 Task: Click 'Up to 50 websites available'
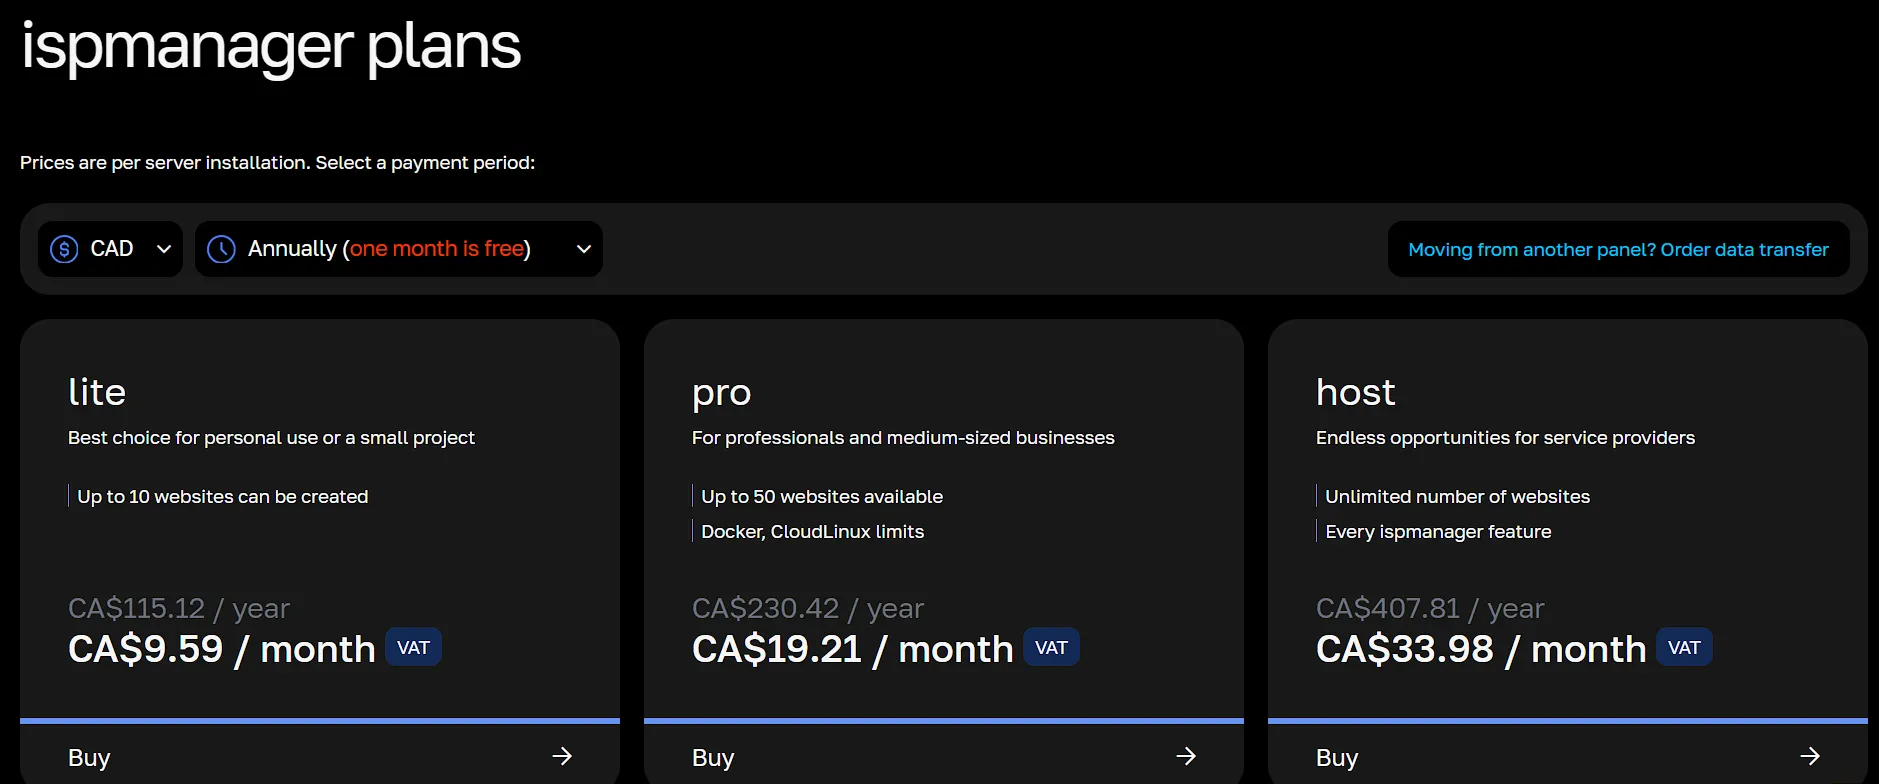click(x=822, y=497)
